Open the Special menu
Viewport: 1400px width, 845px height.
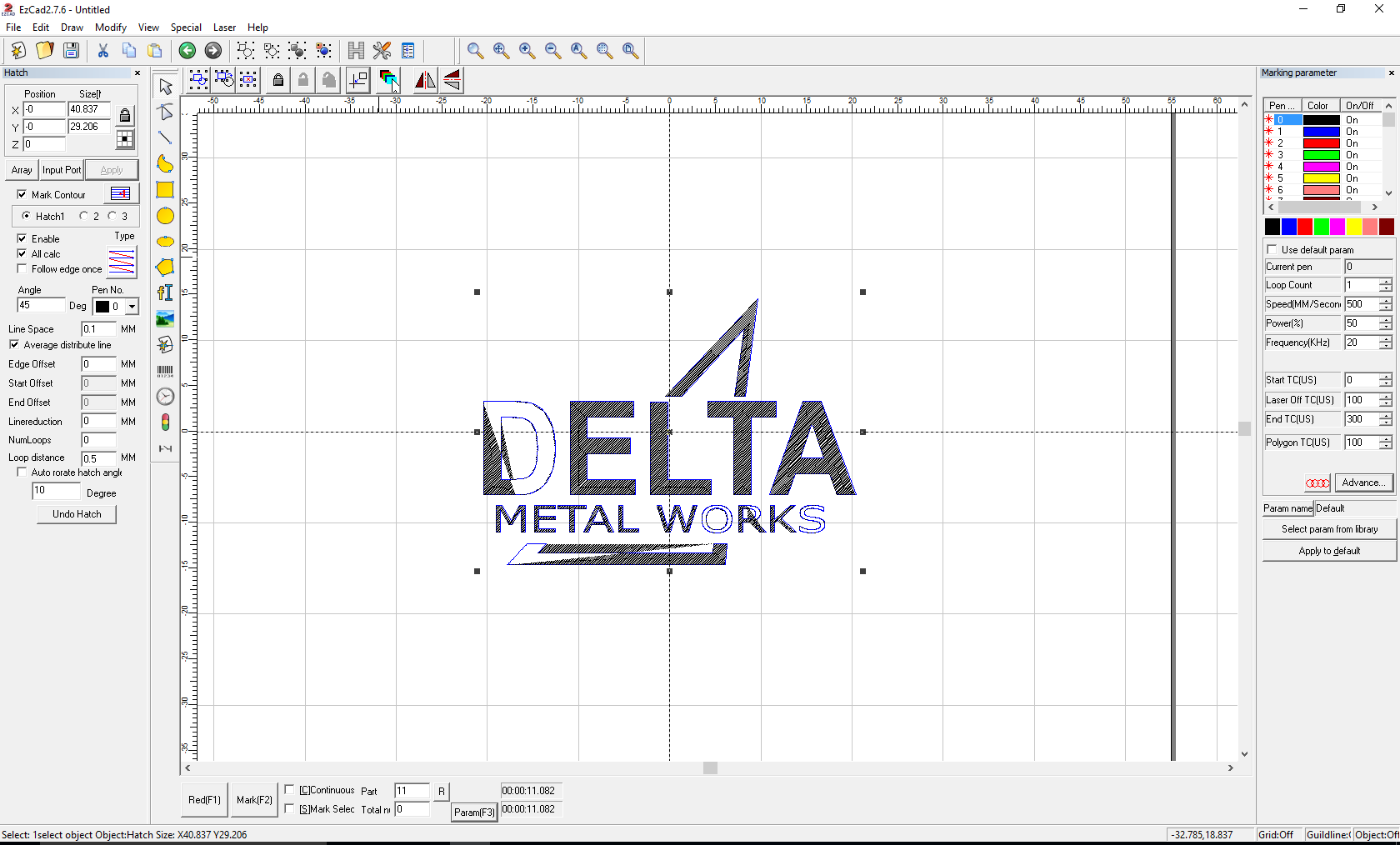coord(186,27)
